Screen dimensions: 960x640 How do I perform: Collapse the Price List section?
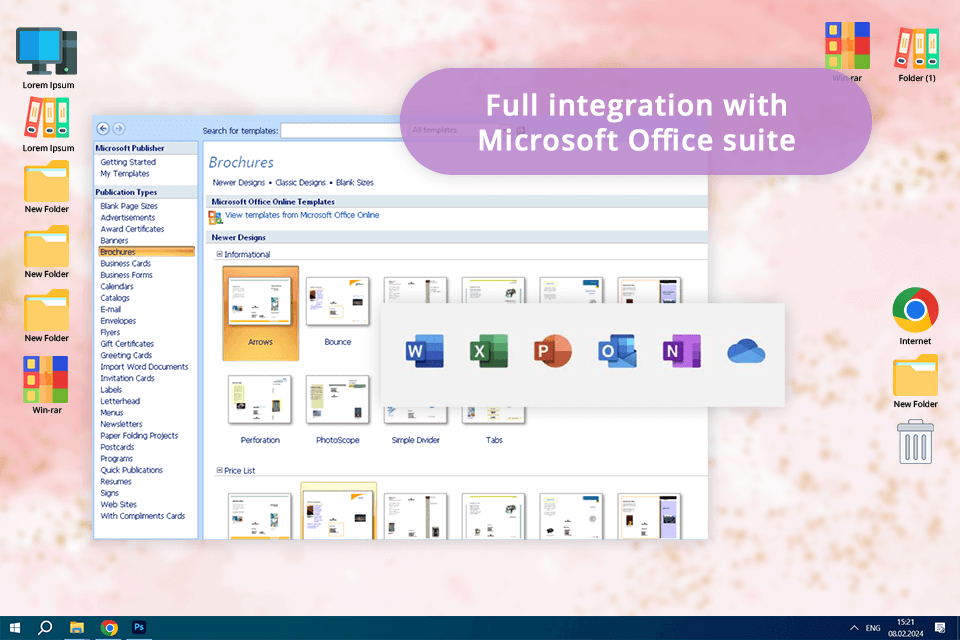(219, 470)
